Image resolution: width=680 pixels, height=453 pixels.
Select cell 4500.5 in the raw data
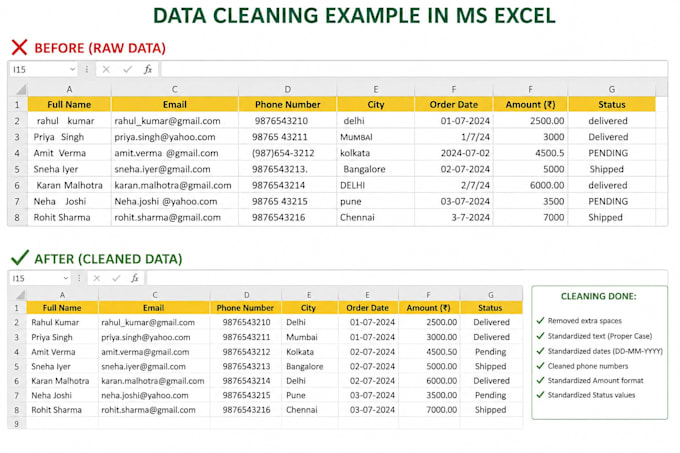click(x=530, y=153)
